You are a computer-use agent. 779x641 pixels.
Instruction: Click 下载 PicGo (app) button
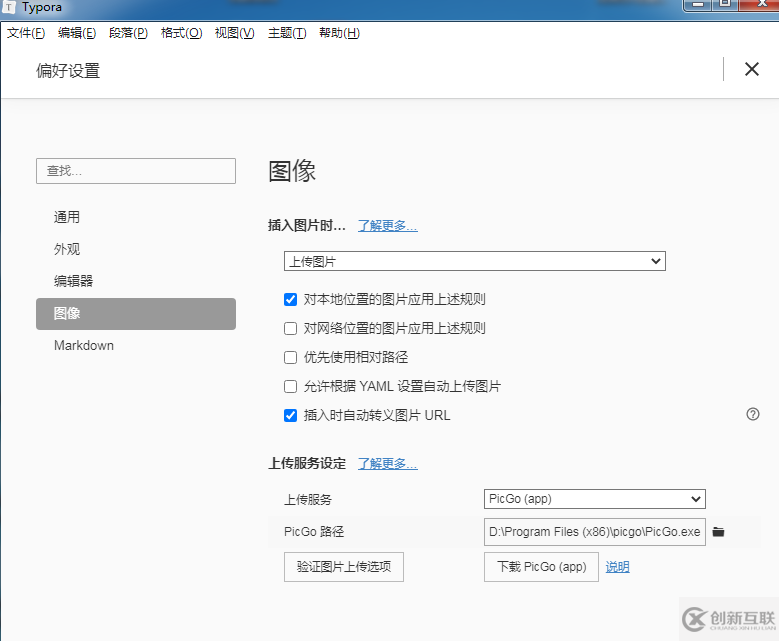(x=541, y=567)
